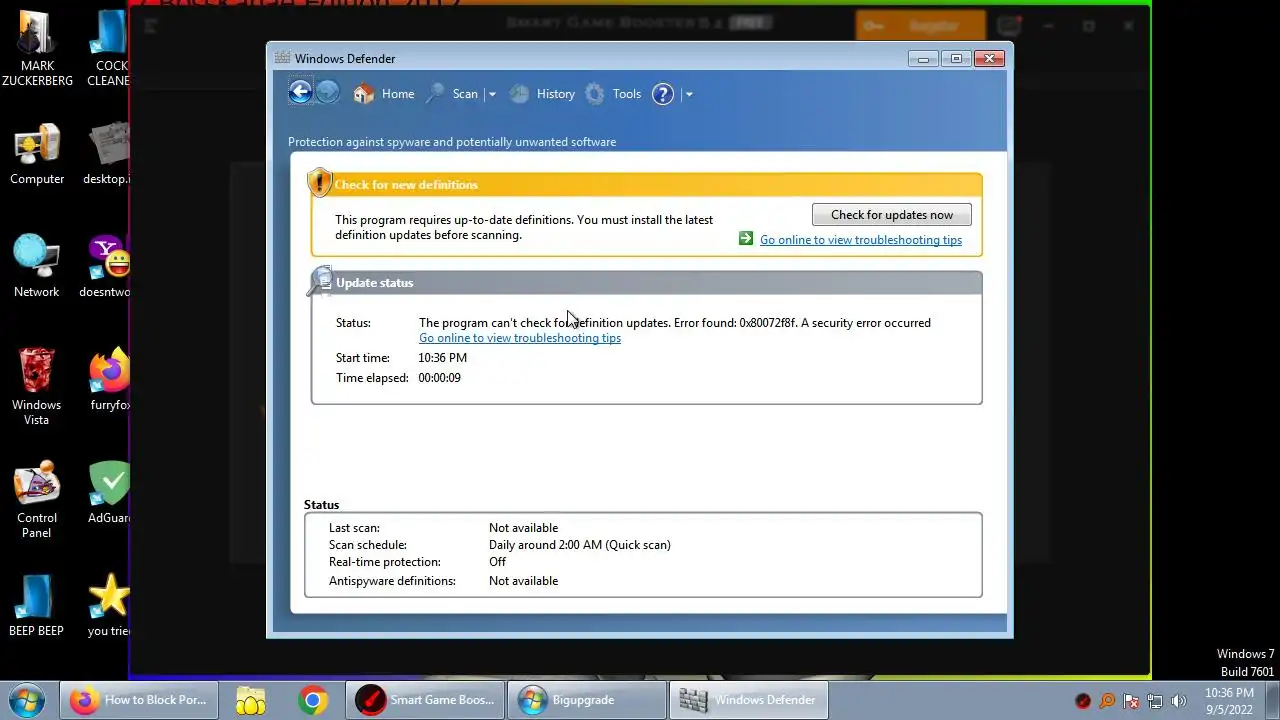Click the Show desktop strip beside the clock
The width and height of the screenshot is (1280, 720).
[x=1272, y=701]
